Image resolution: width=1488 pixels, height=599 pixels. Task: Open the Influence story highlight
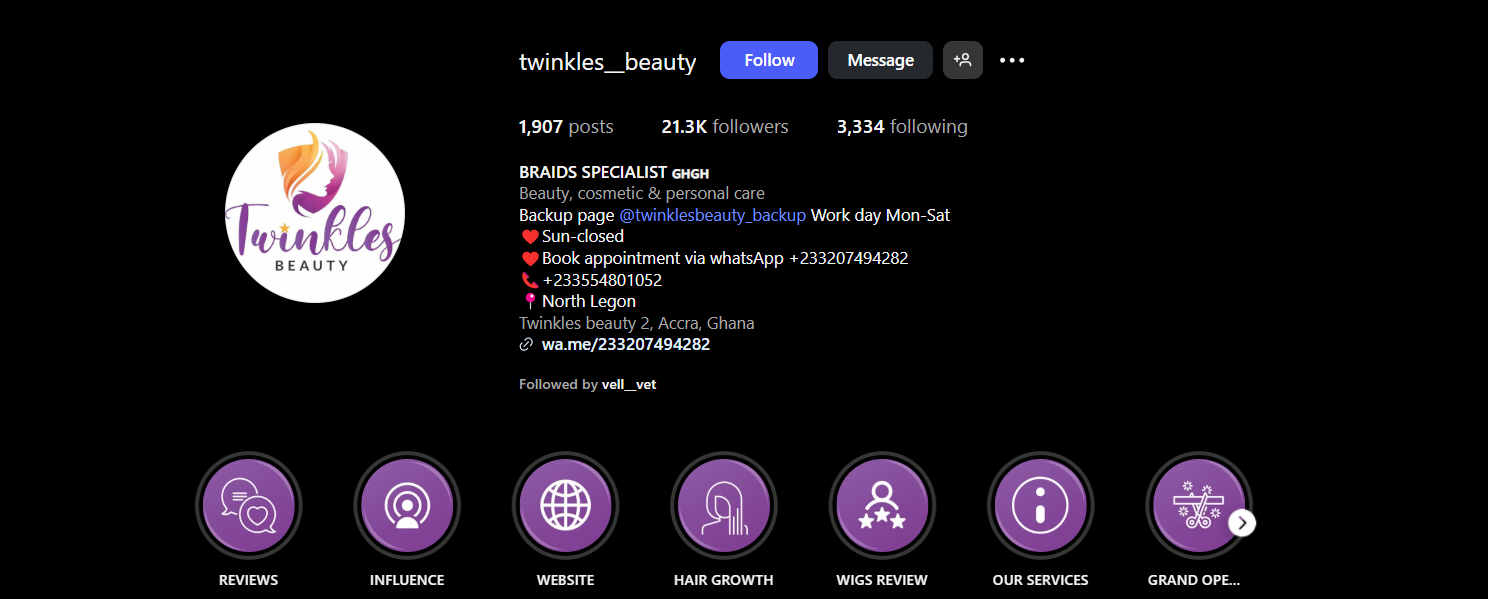pos(407,505)
